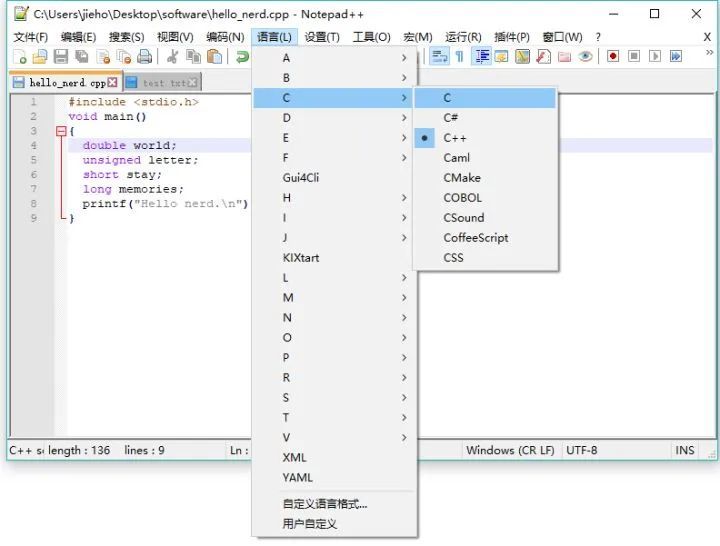Open the Function List toolbar icon

[544, 56]
